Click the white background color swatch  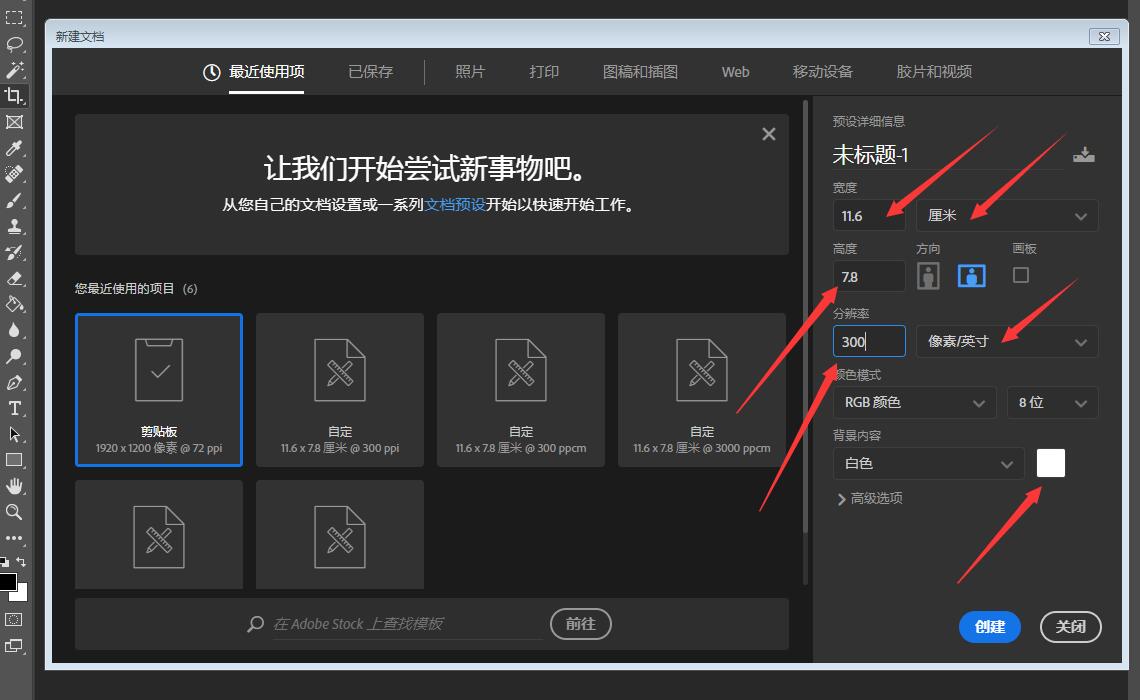[1051, 463]
